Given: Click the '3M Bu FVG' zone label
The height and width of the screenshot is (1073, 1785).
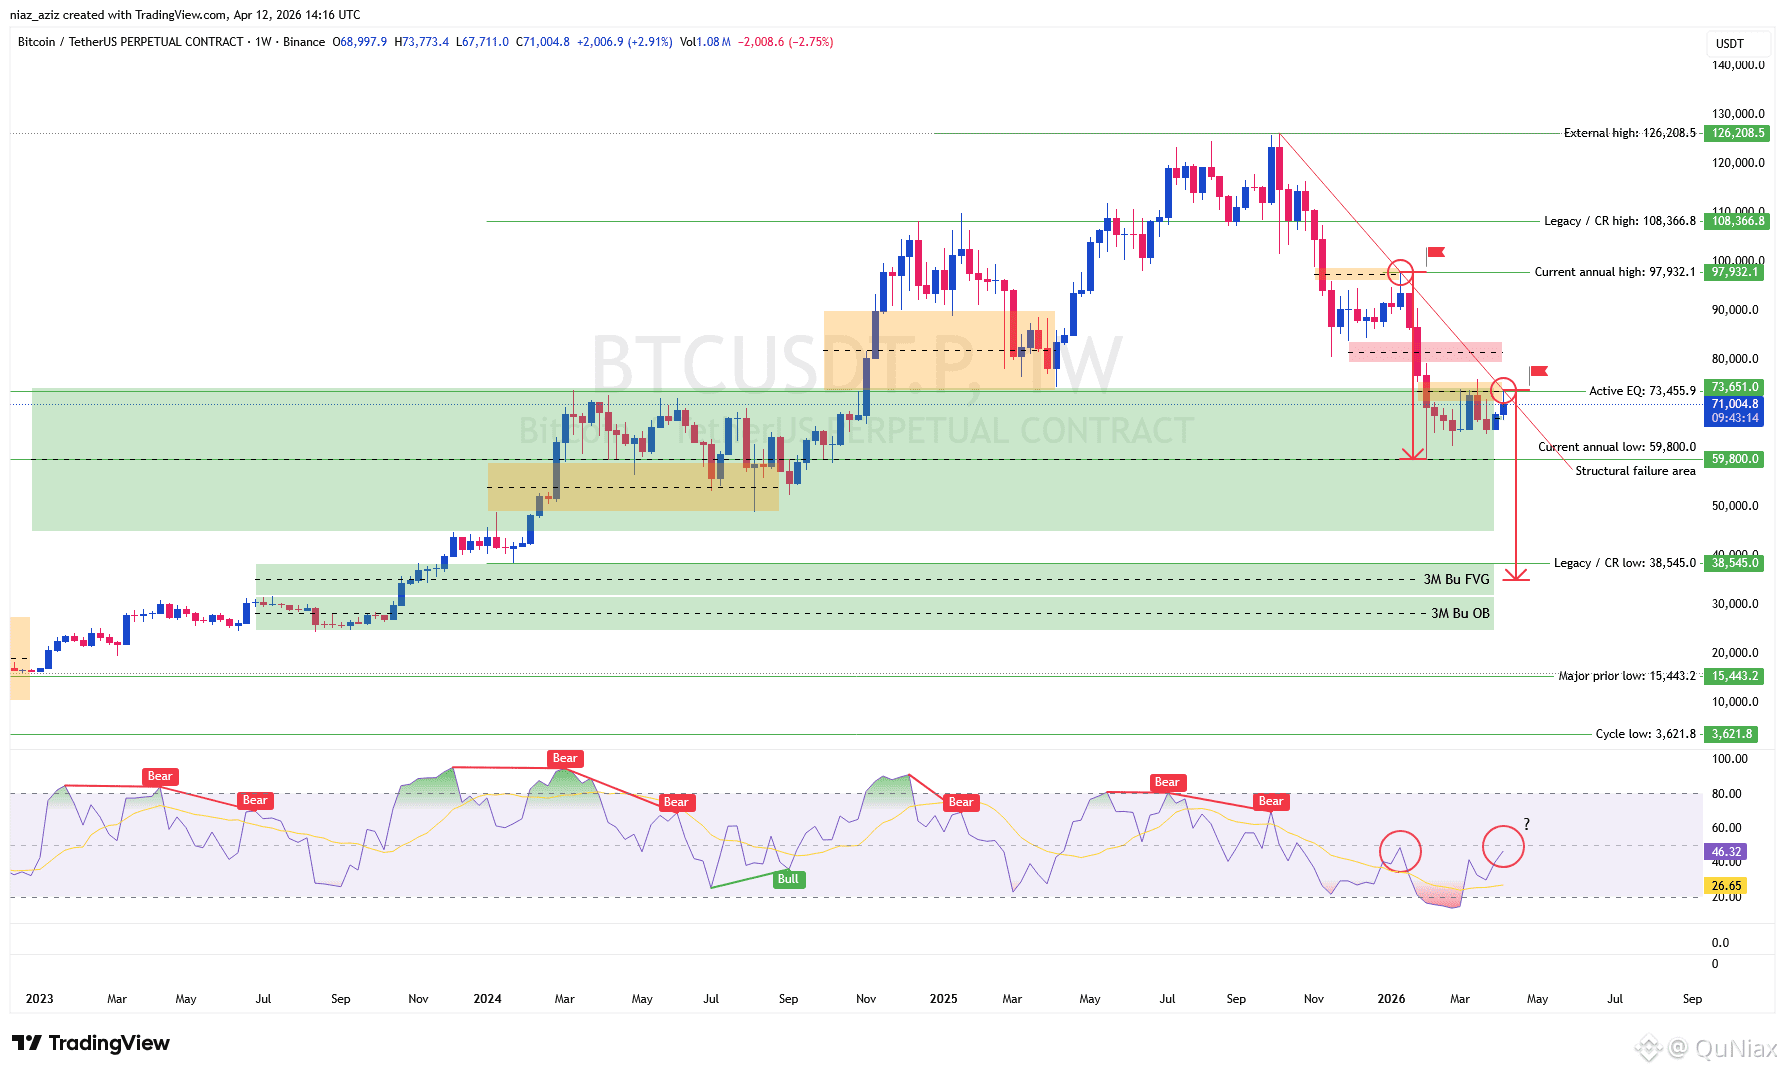Looking at the screenshot, I should 1457,579.
